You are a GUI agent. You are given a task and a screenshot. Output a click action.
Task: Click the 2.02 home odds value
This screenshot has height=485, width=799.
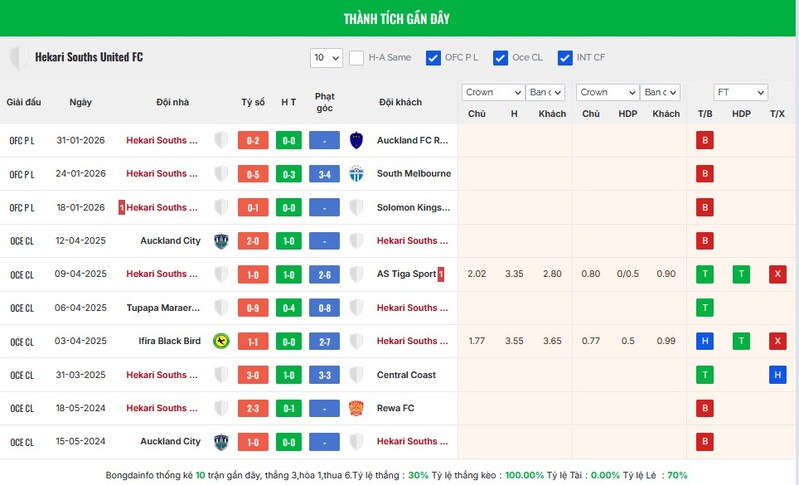tap(477, 274)
